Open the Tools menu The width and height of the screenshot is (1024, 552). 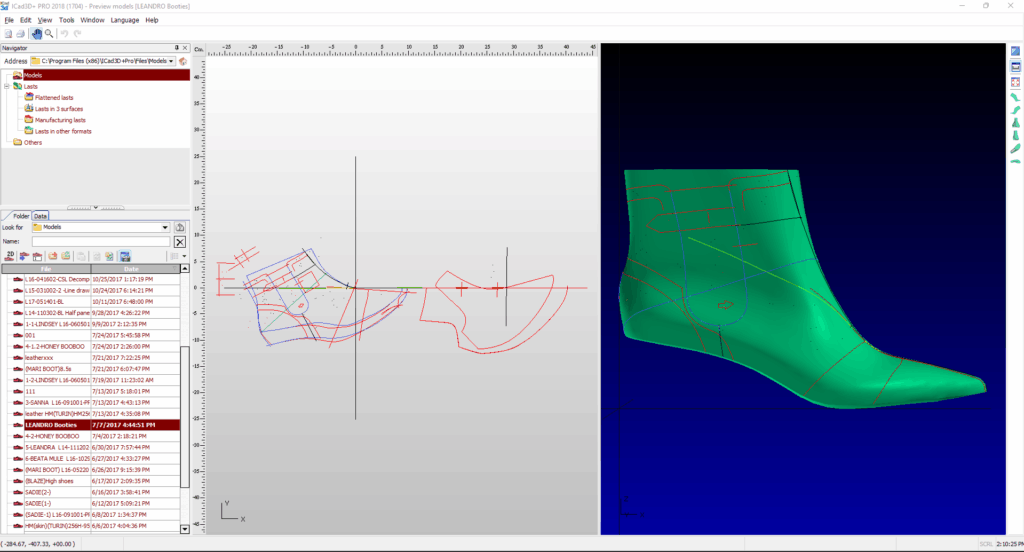66,20
